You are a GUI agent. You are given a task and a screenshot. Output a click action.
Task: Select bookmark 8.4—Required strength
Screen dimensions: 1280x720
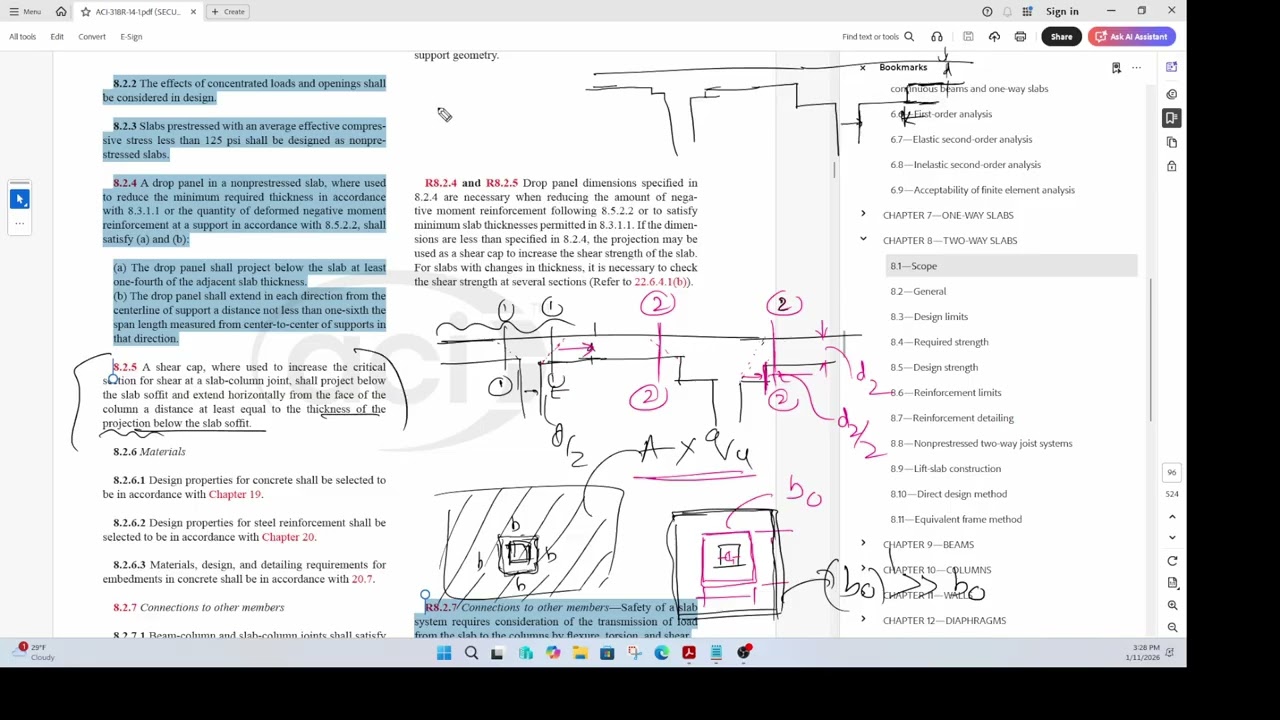pos(939,342)
